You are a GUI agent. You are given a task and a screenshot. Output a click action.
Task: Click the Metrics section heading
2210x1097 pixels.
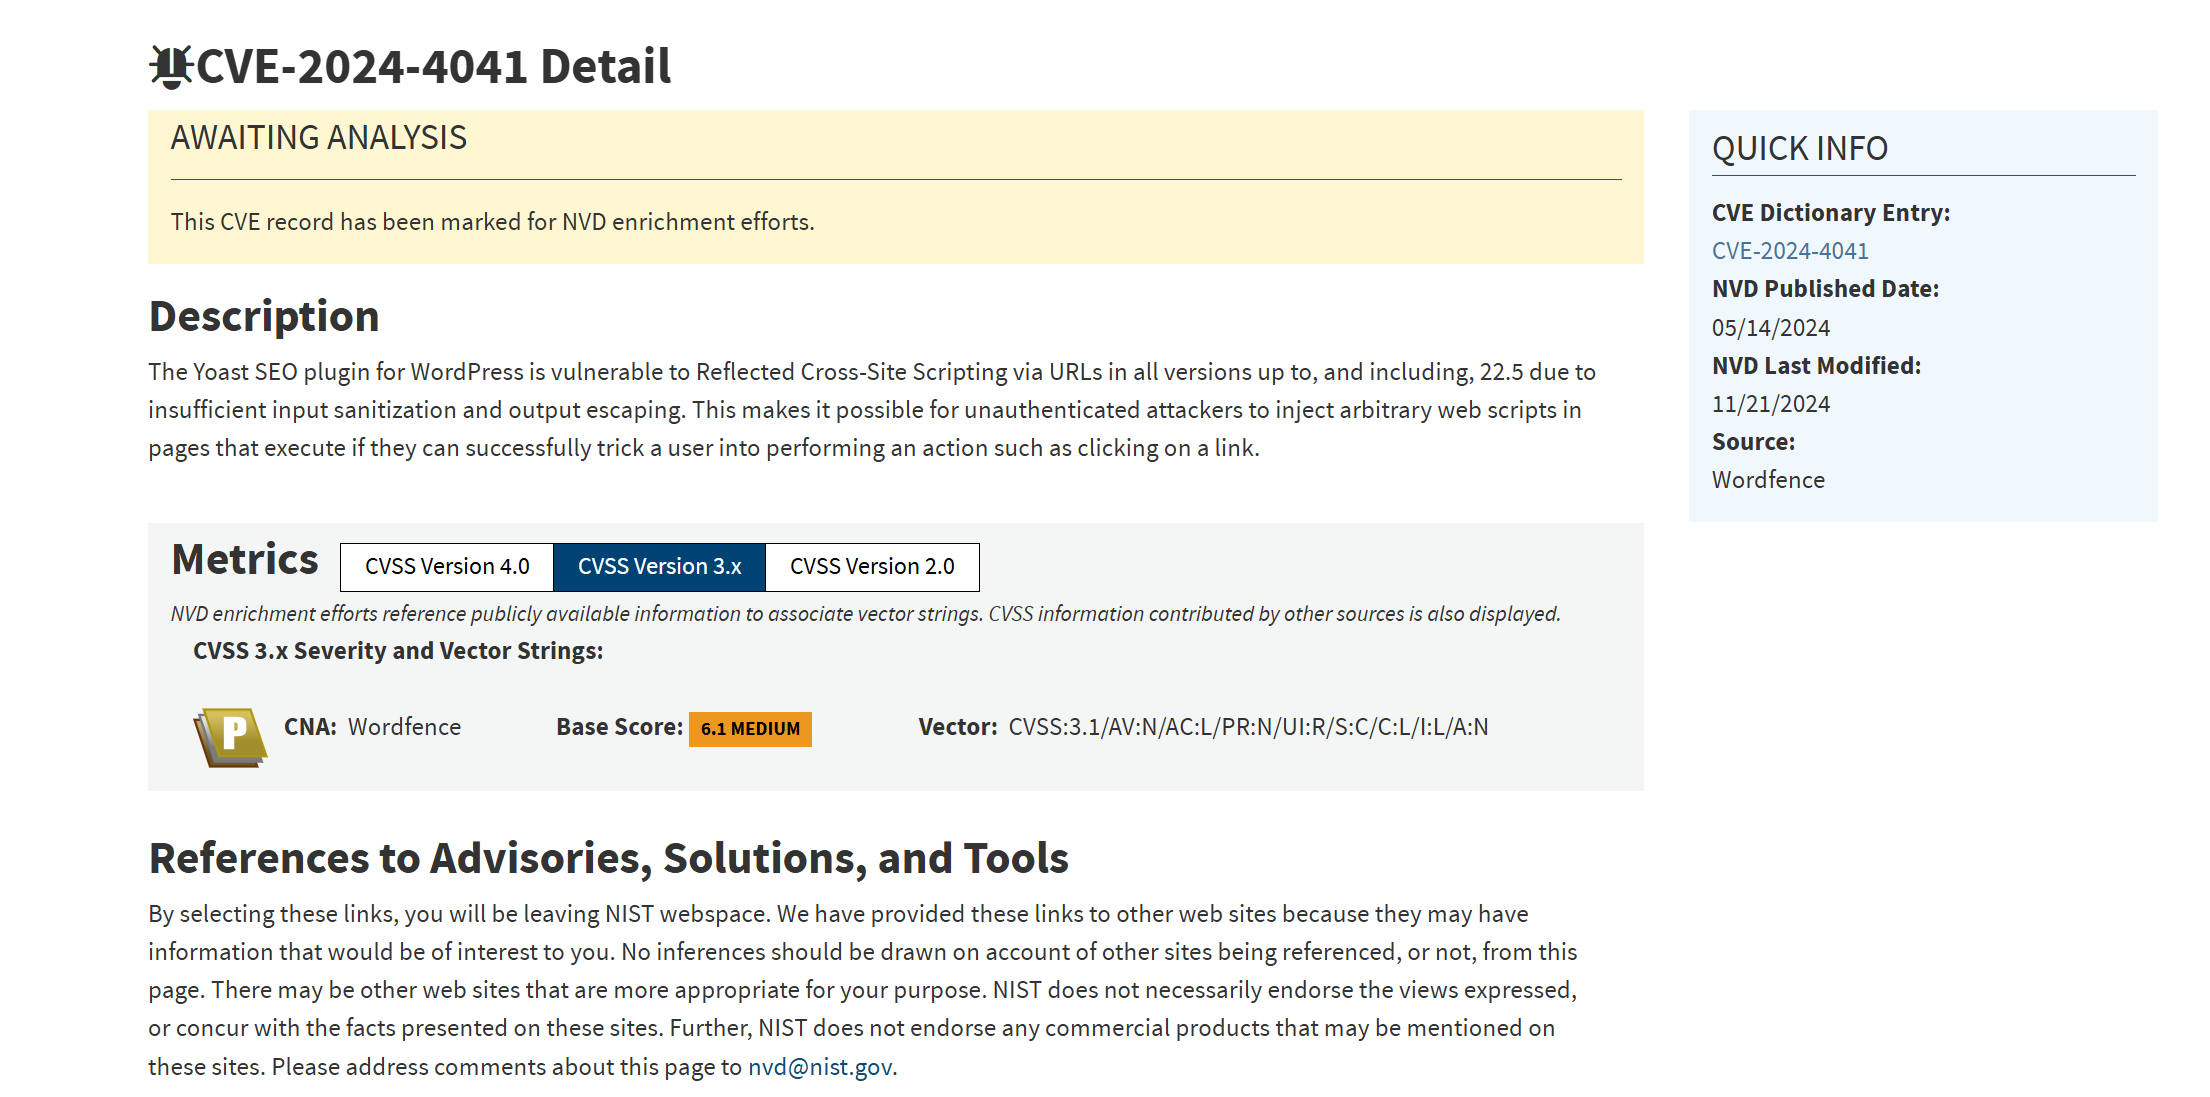point(245,560)
